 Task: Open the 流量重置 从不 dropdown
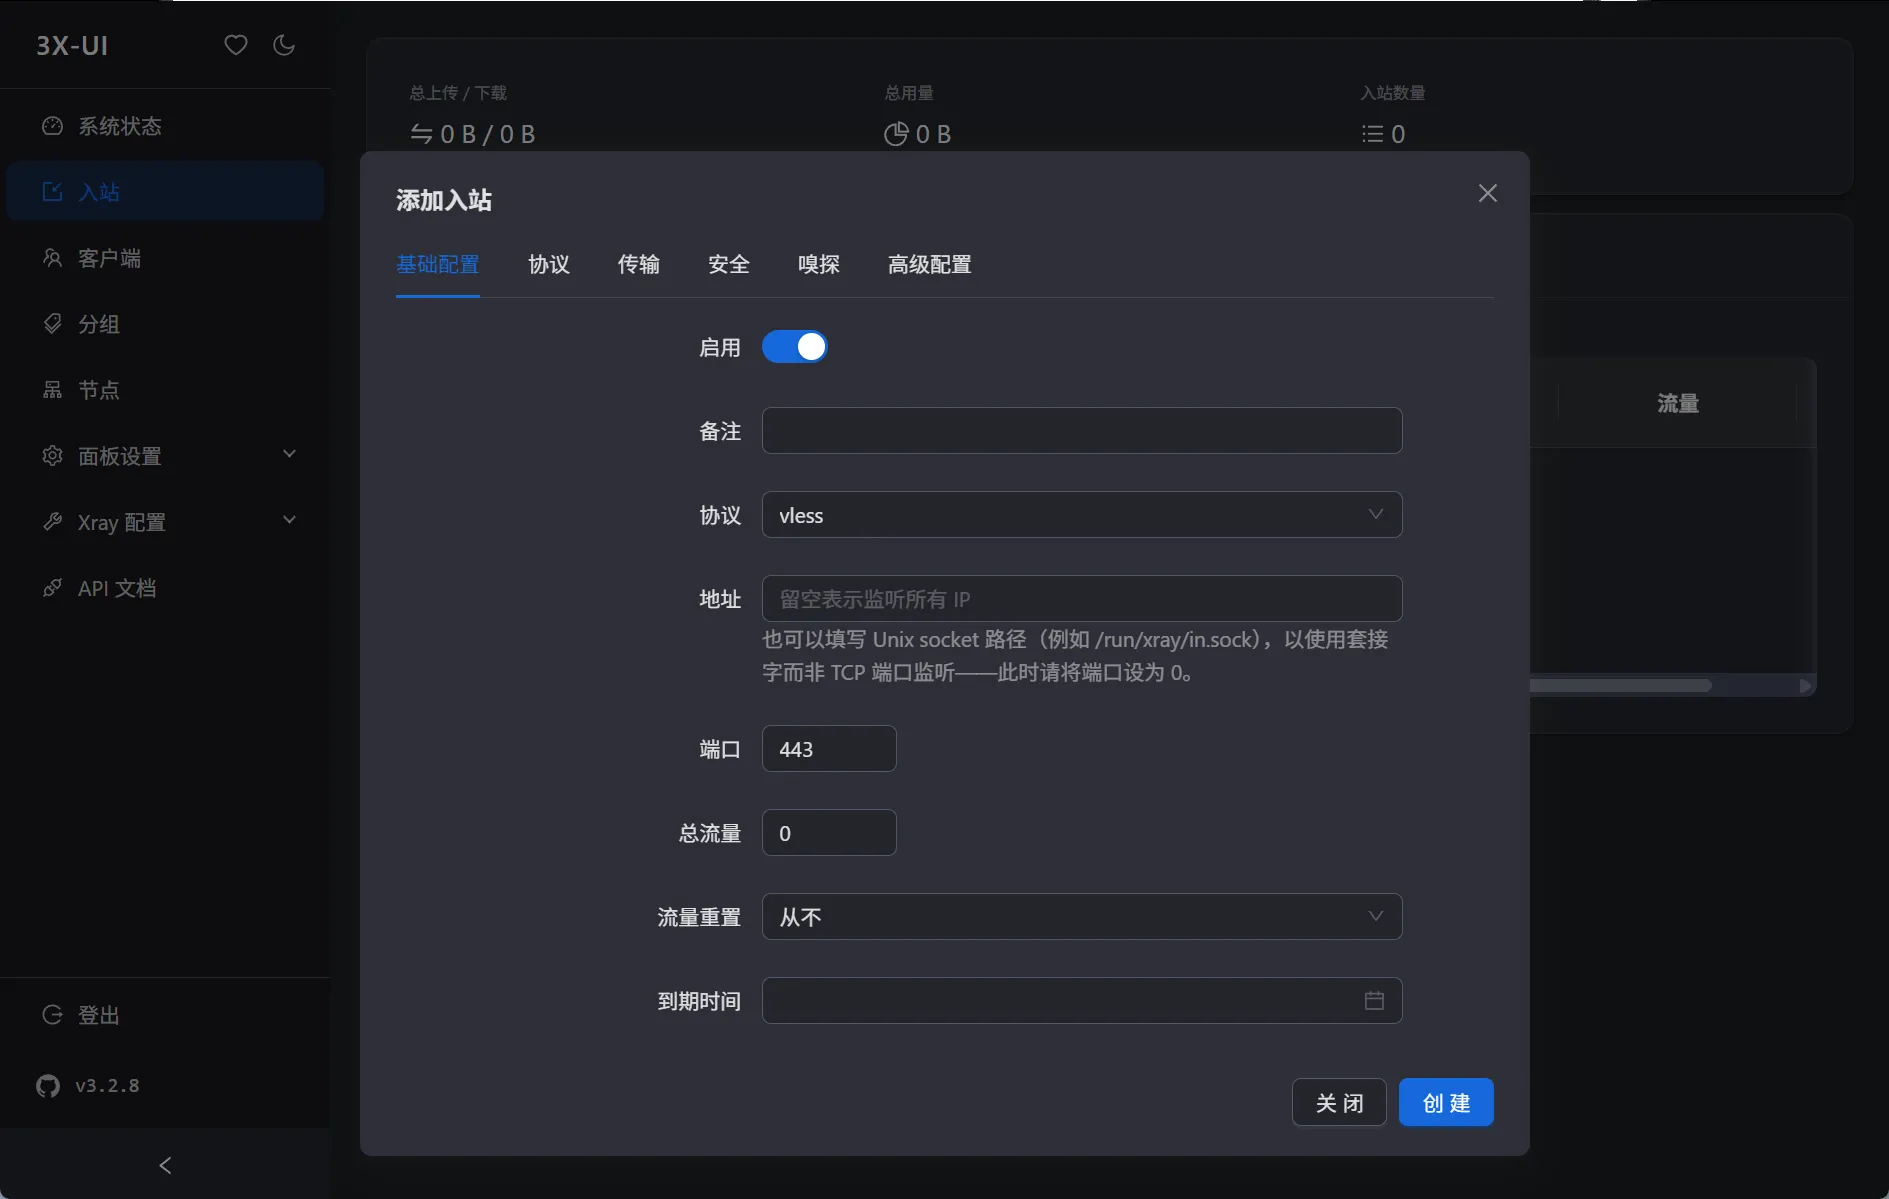point(1082,917)
